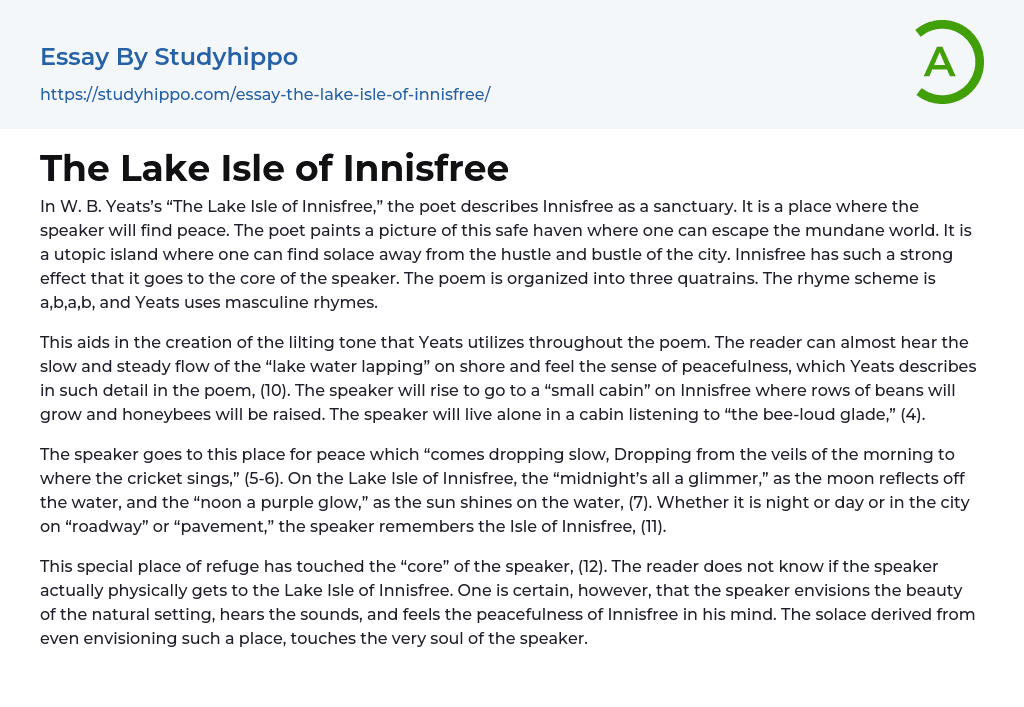Click the title "The Lake Isle of Innisfree"
Image resolution: width=1024 pixels, height=707 pixels.
tap(275, 167)
